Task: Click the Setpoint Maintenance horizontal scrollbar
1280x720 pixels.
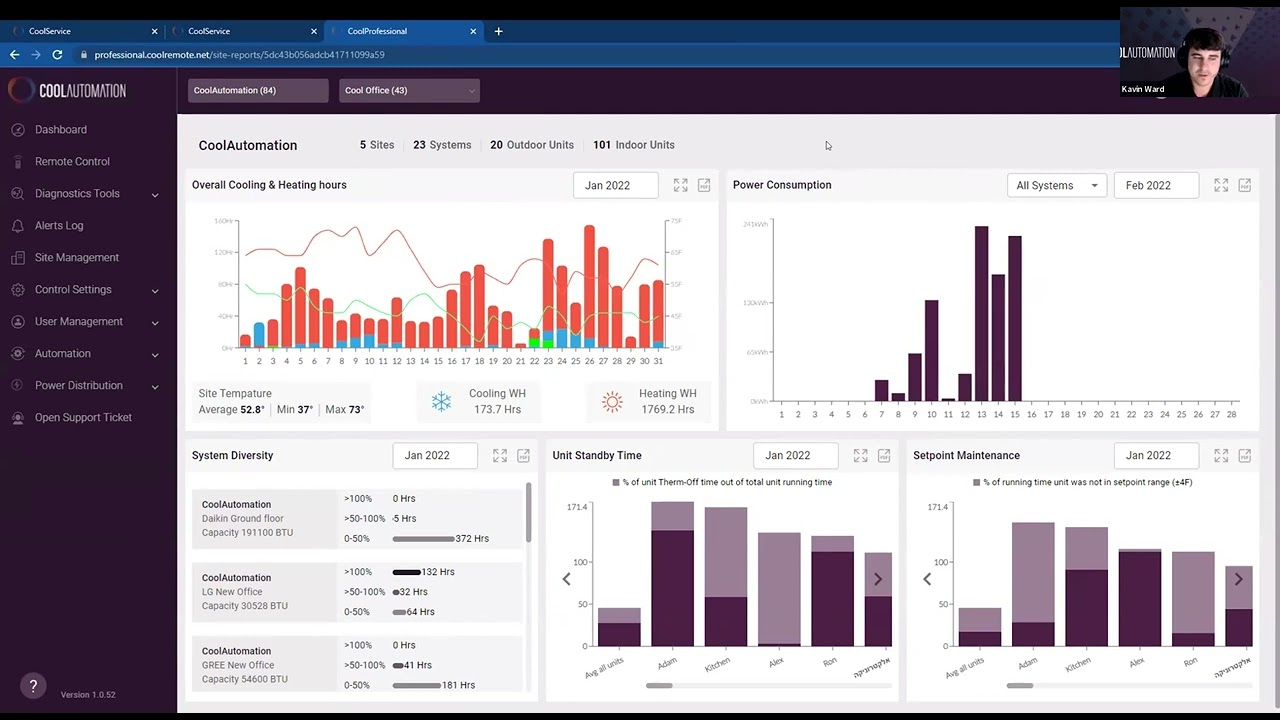Action: pos(1020,685)
